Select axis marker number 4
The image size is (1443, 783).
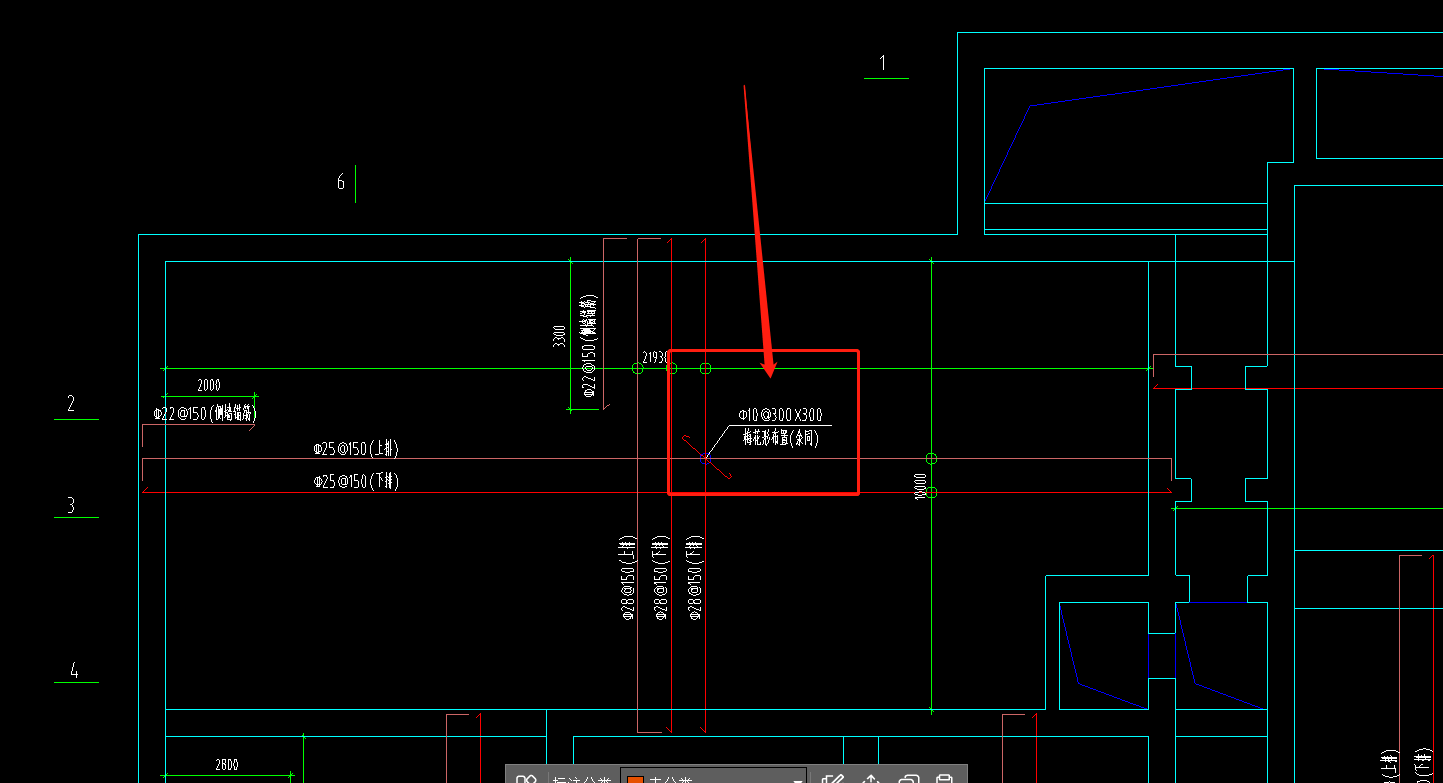pos(73,670)
